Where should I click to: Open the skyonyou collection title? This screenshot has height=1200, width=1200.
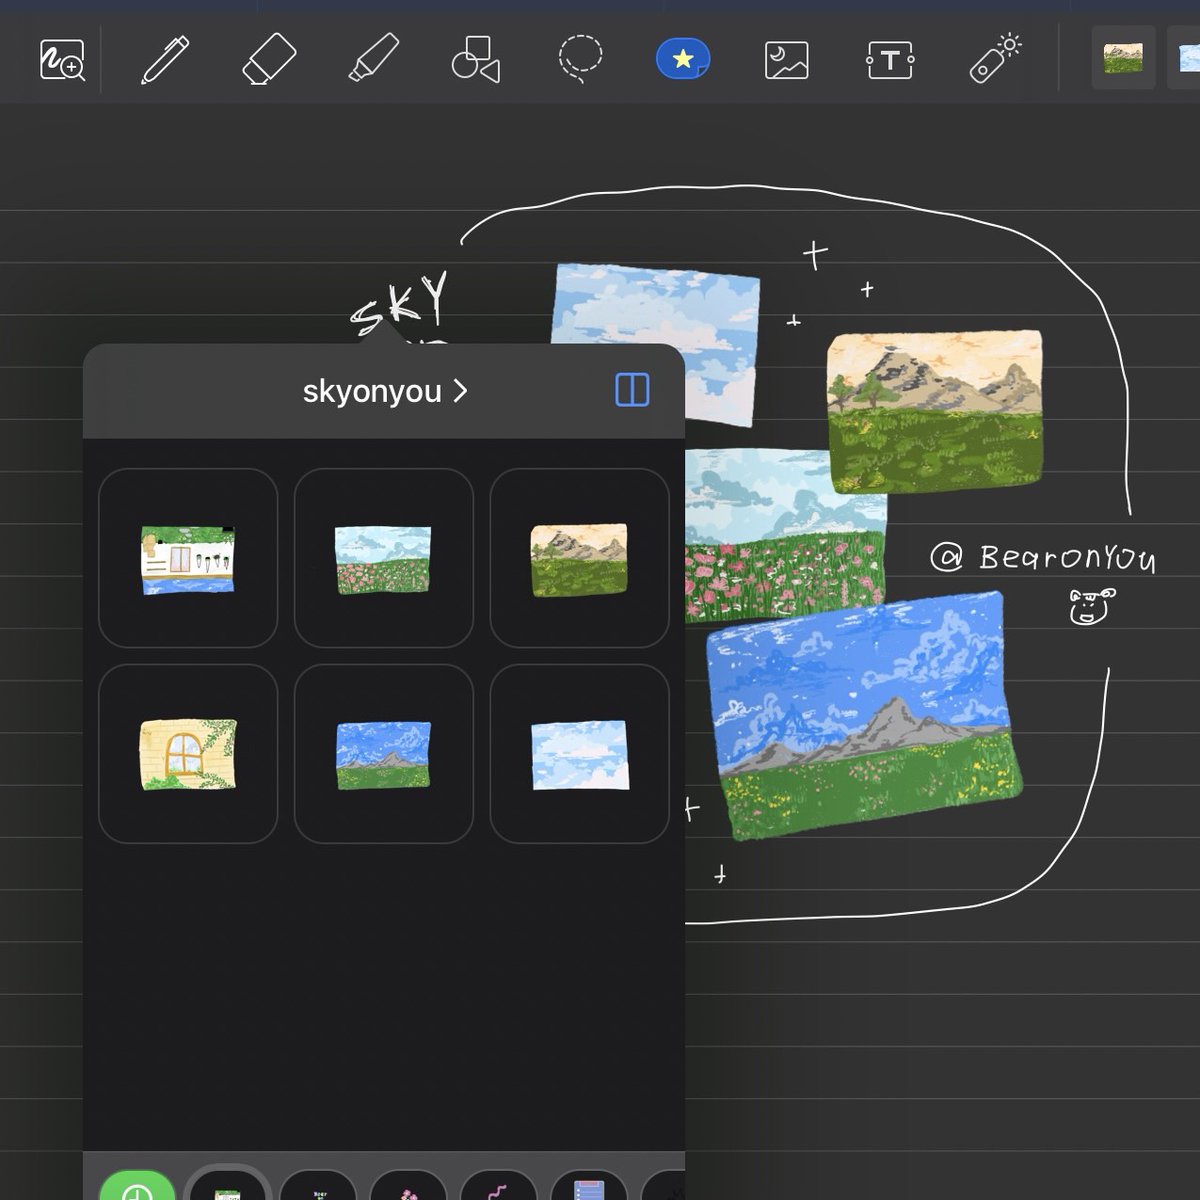pyautogui.click(x=384, y=391)
